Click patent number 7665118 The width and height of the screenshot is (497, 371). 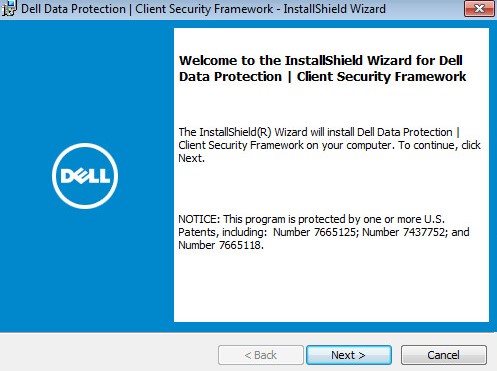tap(241, 245)
